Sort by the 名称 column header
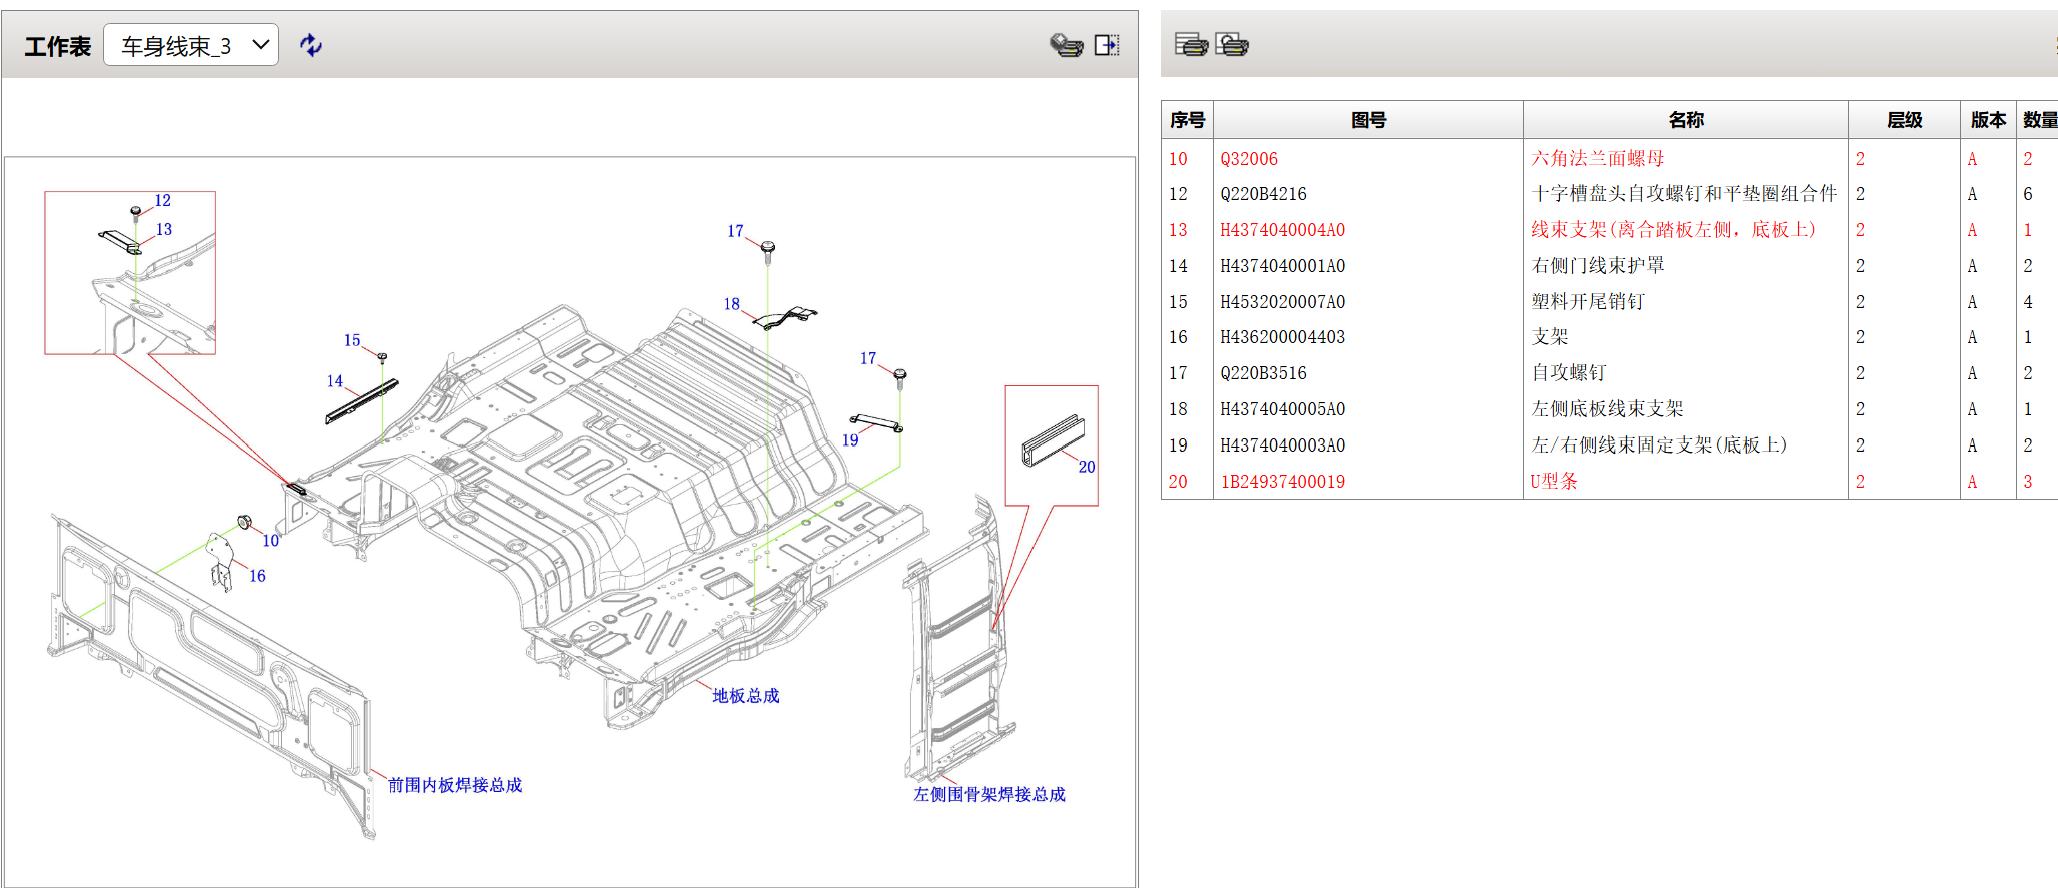 [x=1686, y=120]
